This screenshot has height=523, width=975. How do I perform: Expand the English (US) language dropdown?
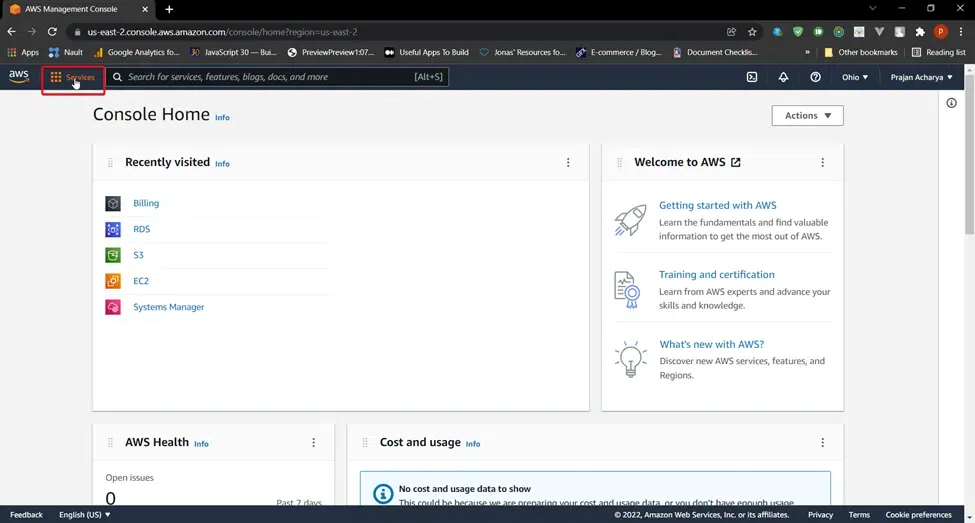click(x=85, y=515)
